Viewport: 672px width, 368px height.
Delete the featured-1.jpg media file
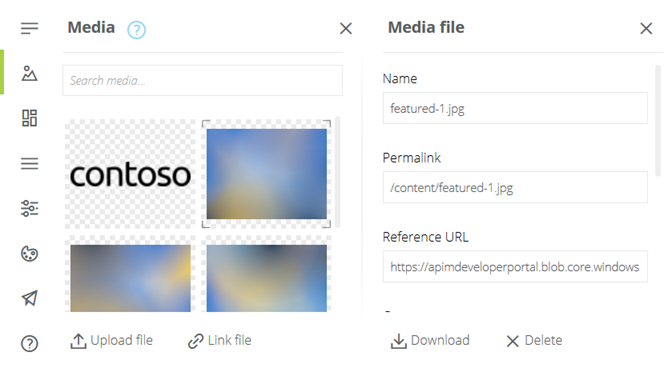point(534,341)
